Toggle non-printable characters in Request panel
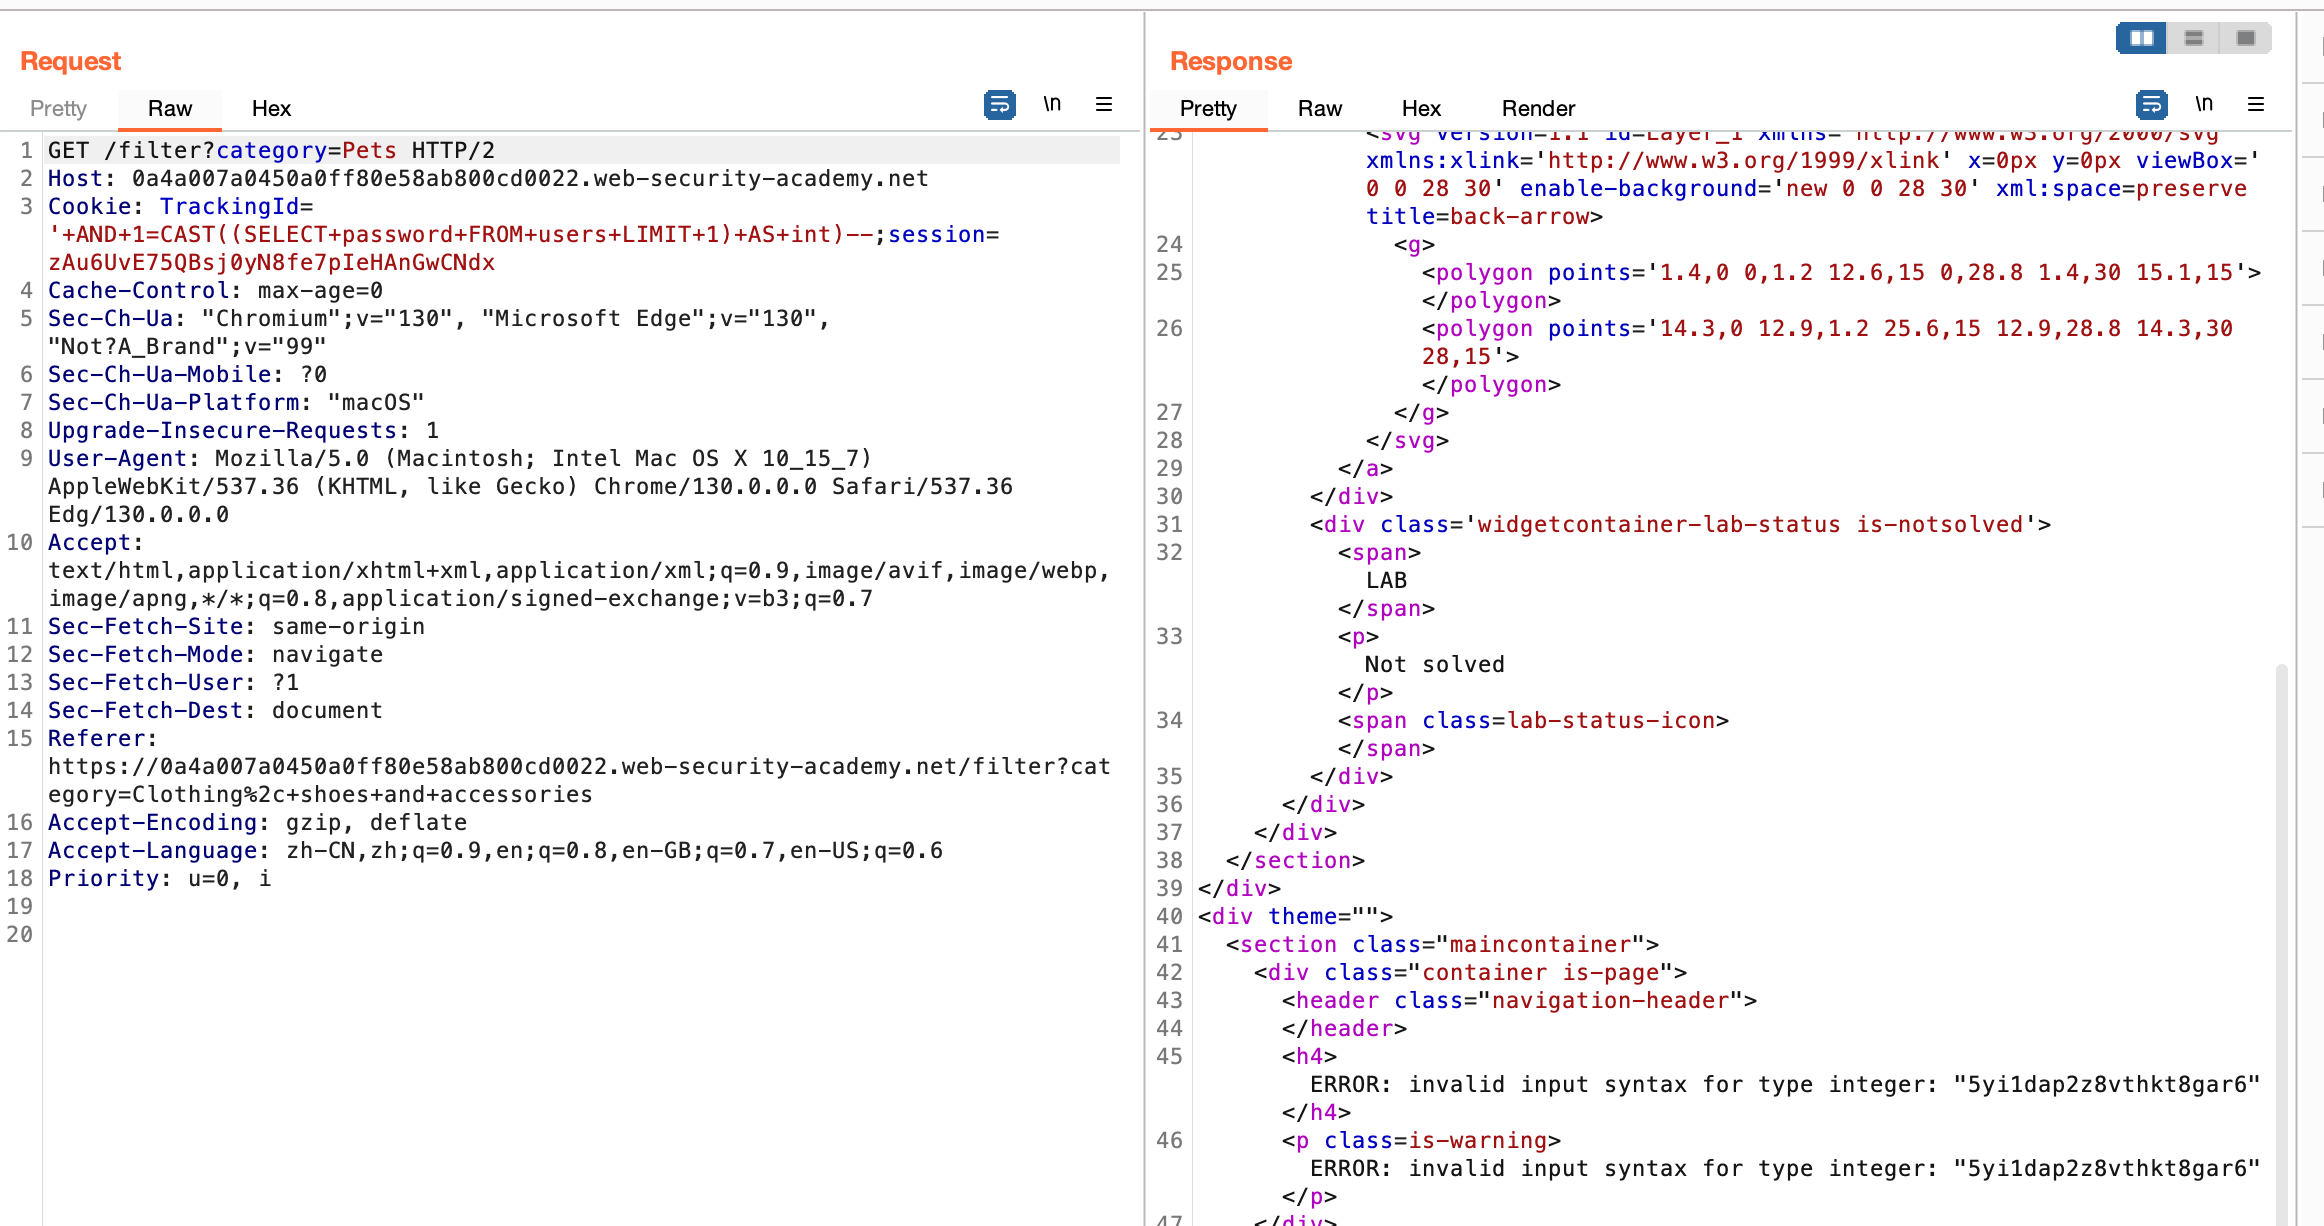 pyautogui.click(x=1052, y=104)
